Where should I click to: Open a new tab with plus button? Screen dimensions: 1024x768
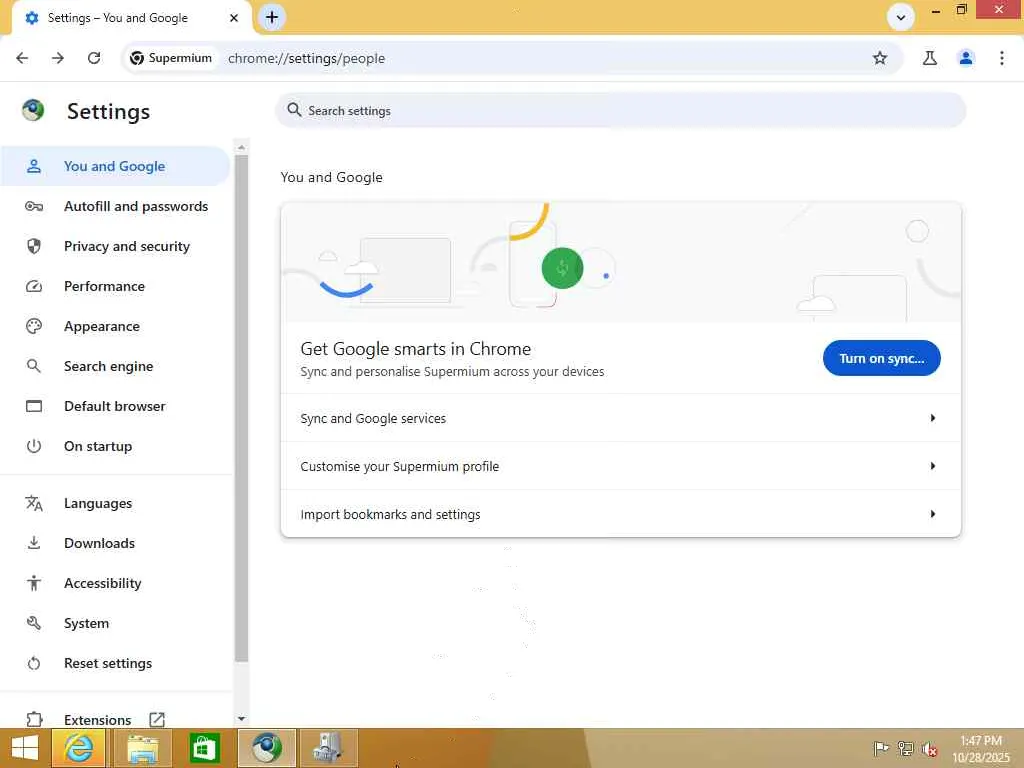point(272,17)
